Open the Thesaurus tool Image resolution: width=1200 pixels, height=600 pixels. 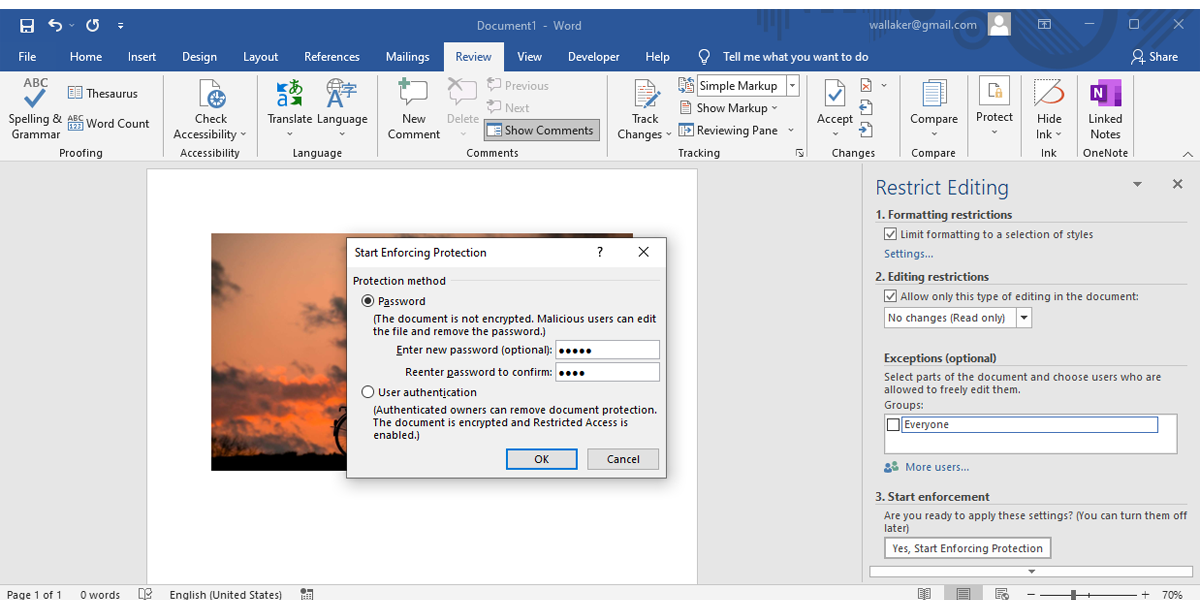[102, 93]
